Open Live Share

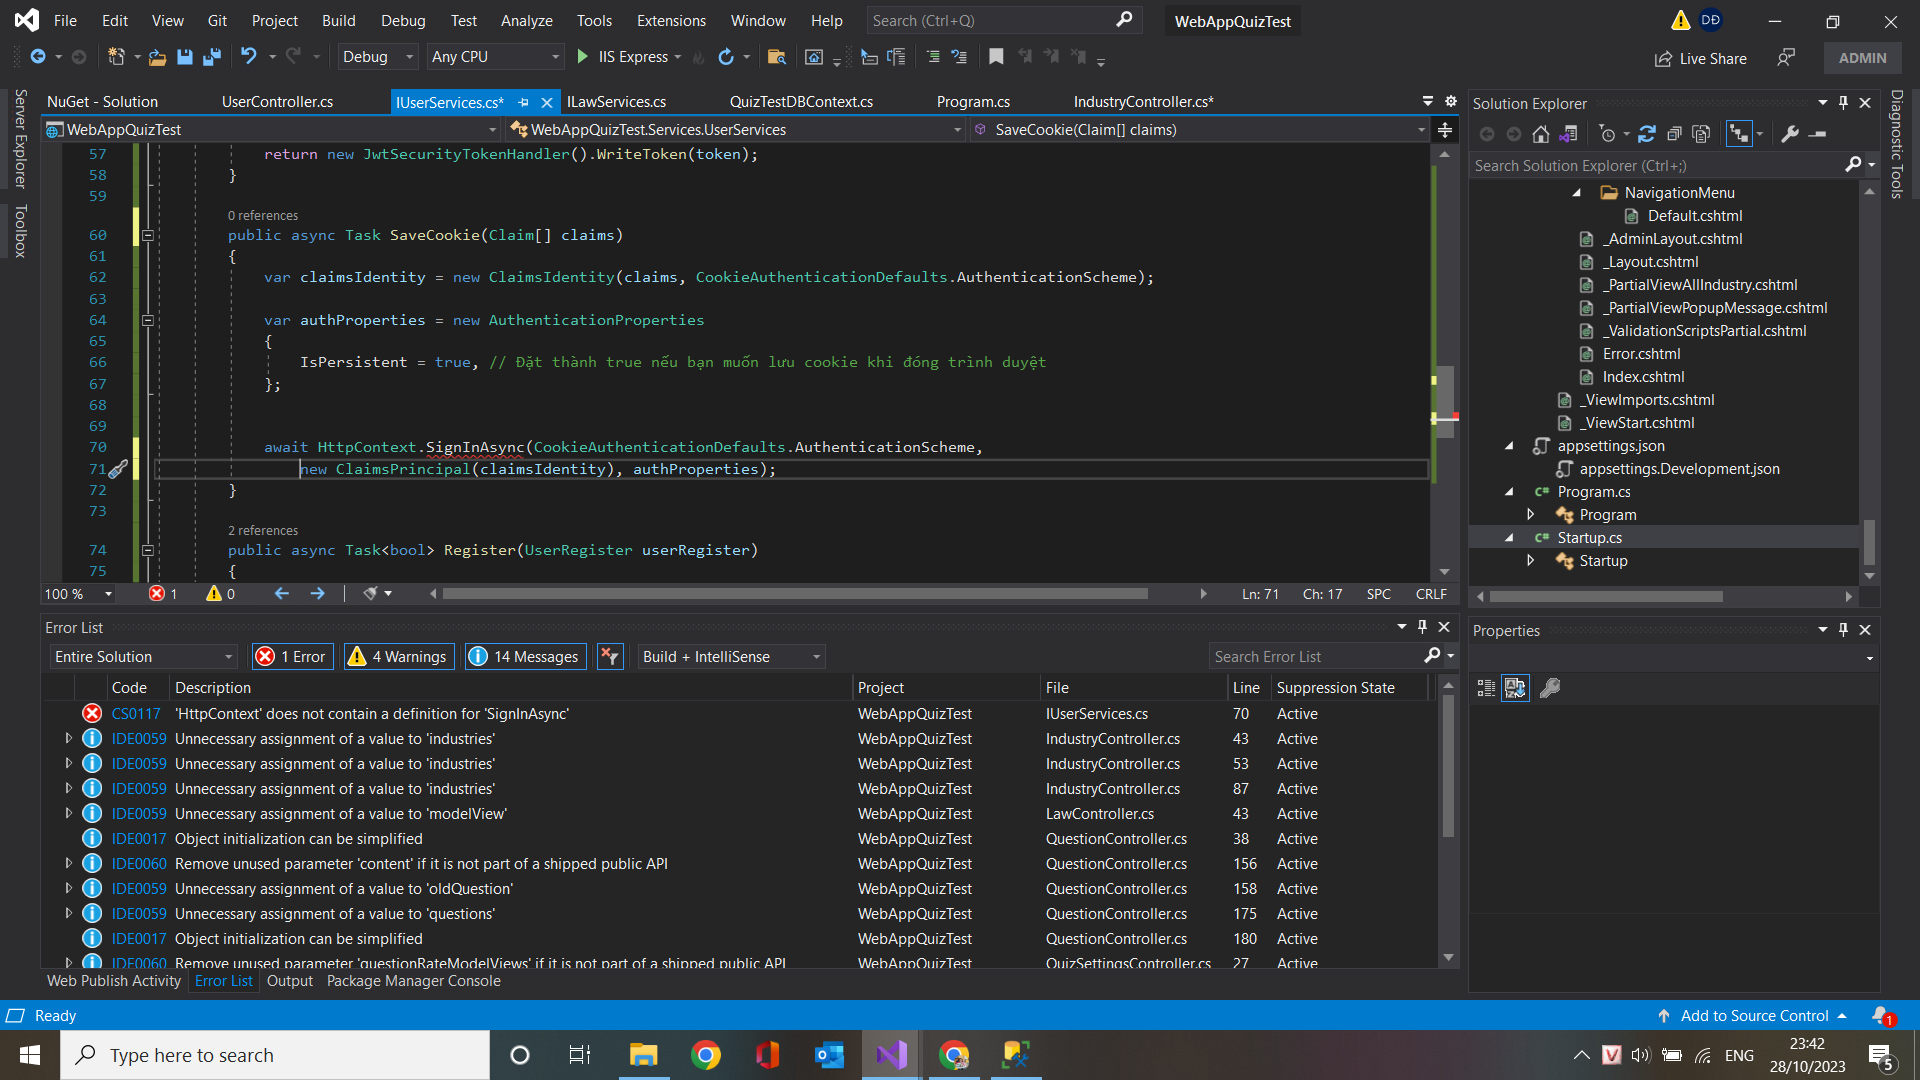point(1700,59)
